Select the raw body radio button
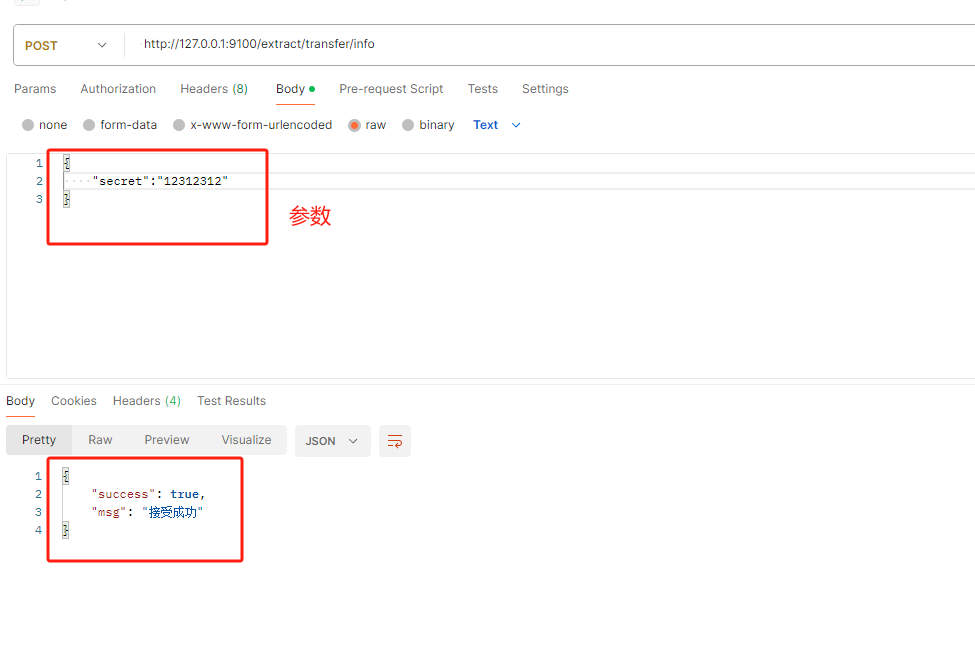Screen dimensions: 975x659 354,125
